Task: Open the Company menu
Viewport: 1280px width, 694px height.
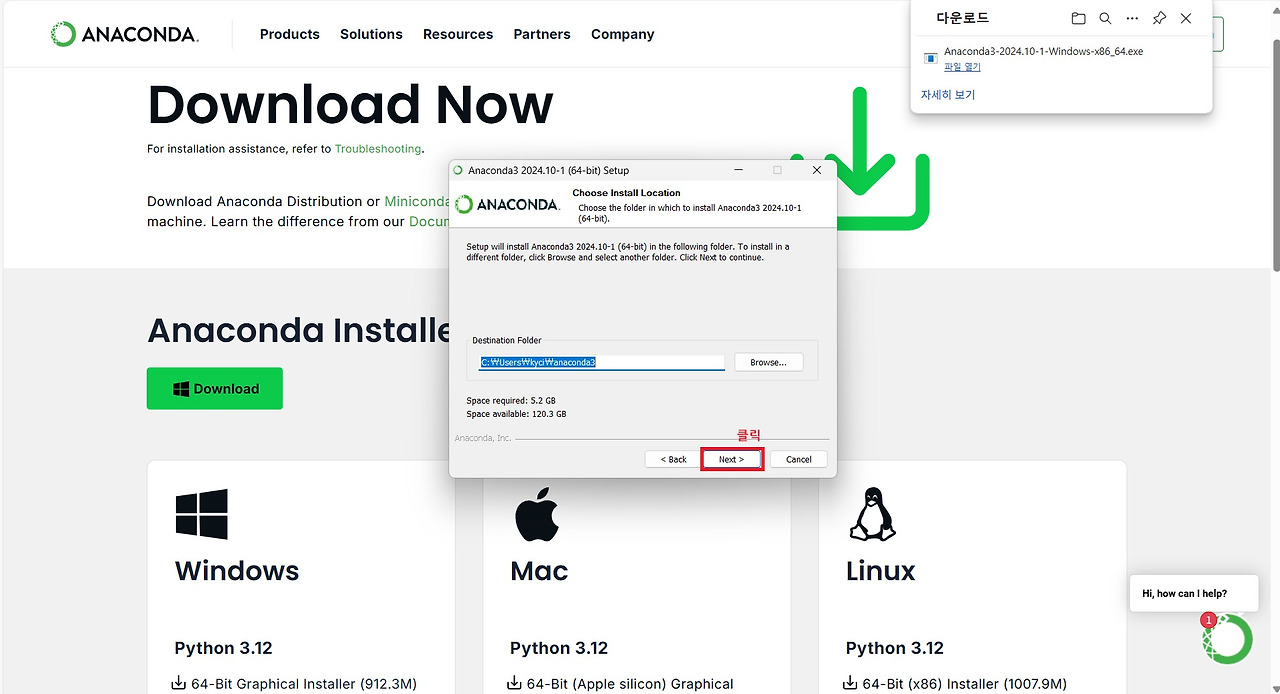Action: [622, 34]
